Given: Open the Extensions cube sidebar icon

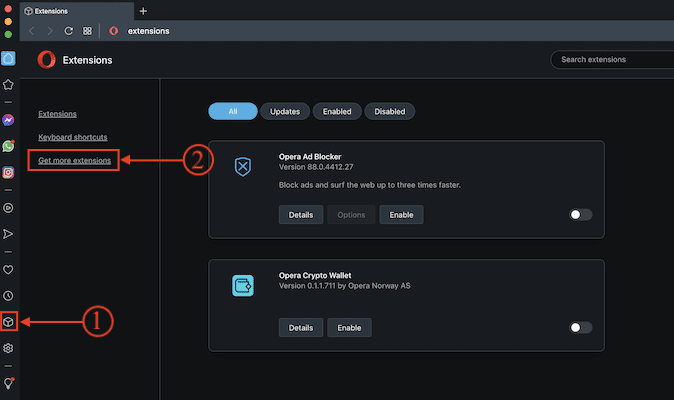Looking at the screenshot, I should pyautogui.click(x=8, y=321).
